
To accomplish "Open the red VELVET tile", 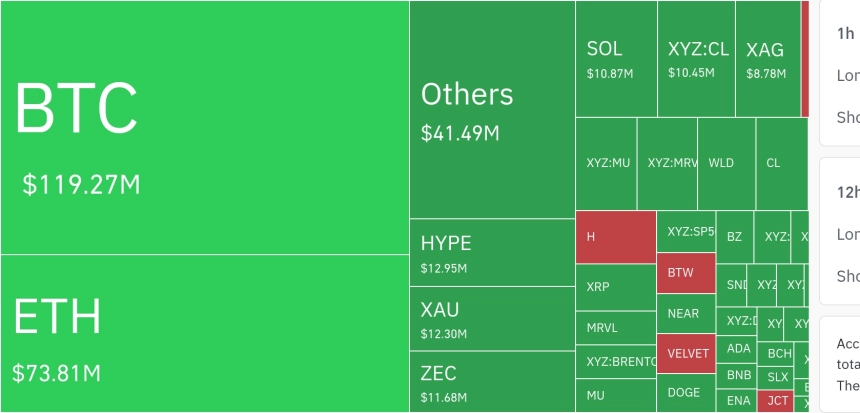I will [686, 353].
